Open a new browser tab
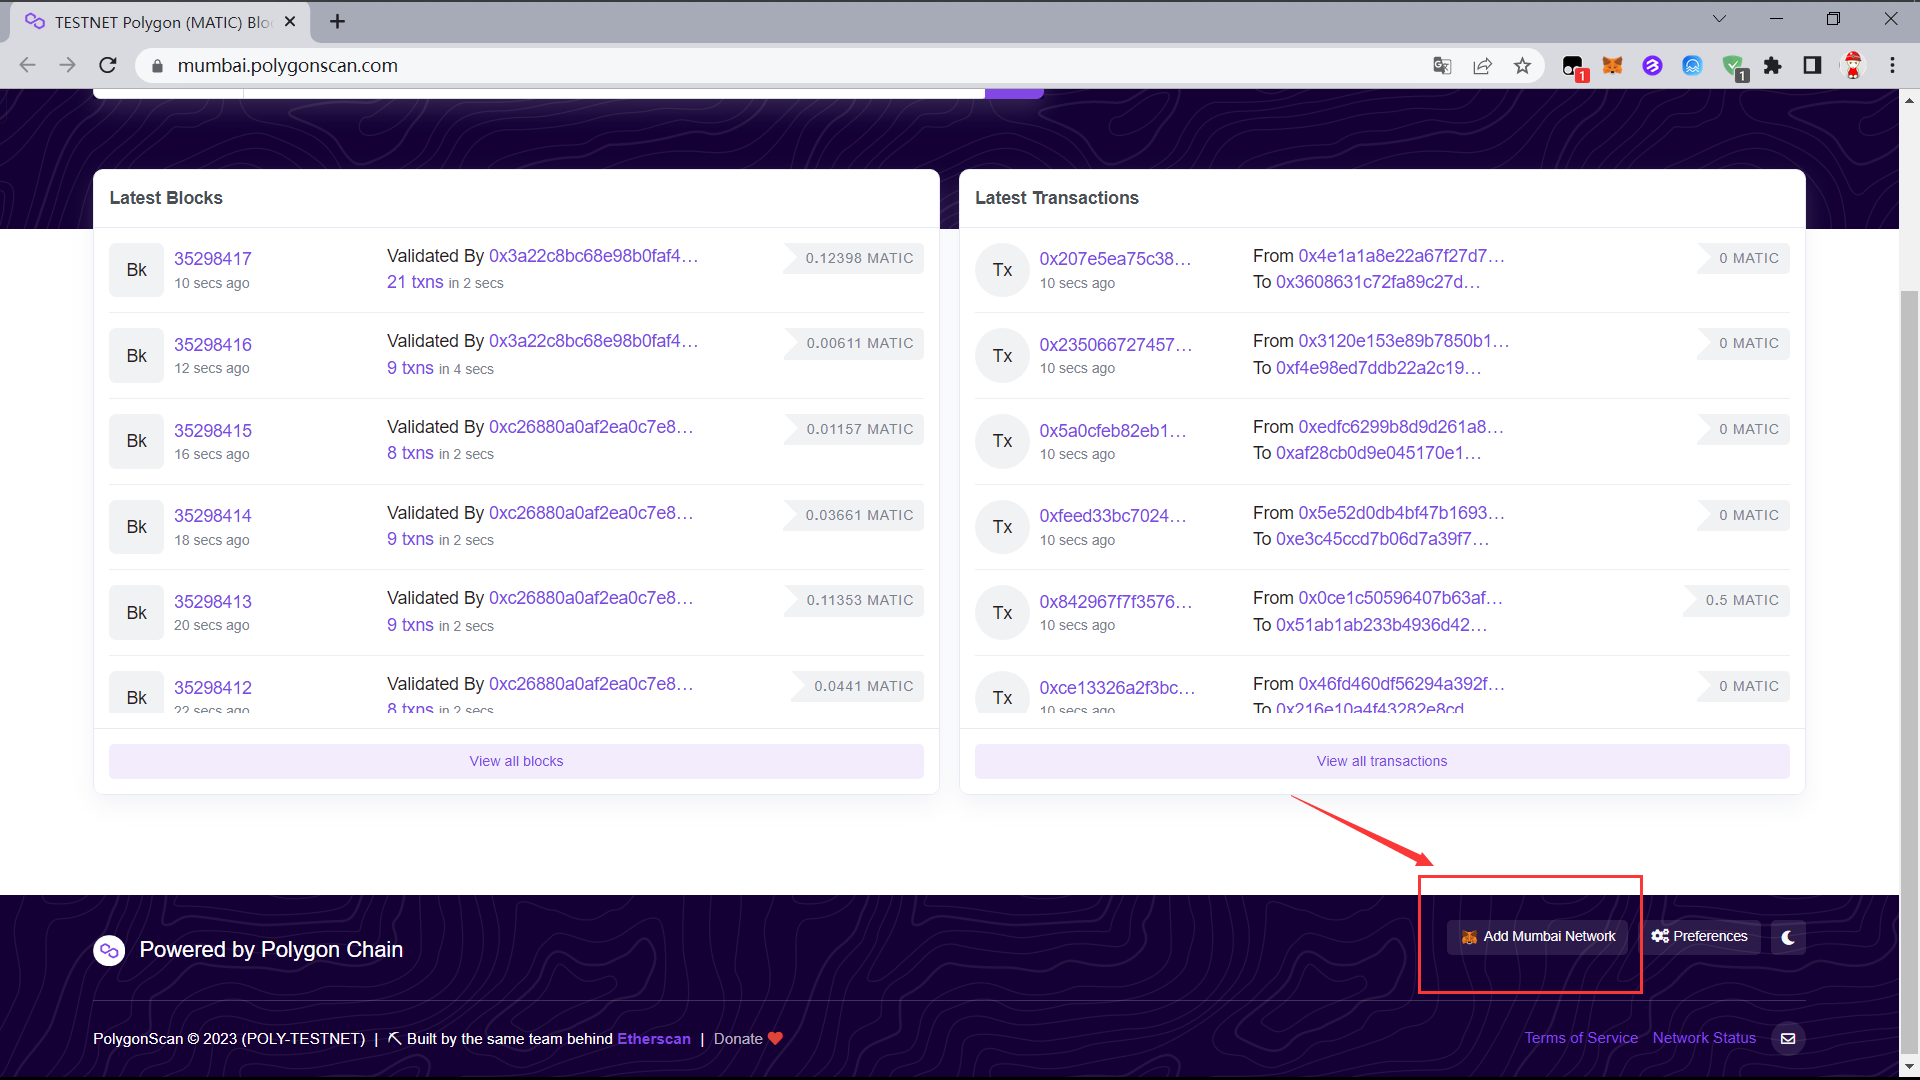 coord(338,22)
